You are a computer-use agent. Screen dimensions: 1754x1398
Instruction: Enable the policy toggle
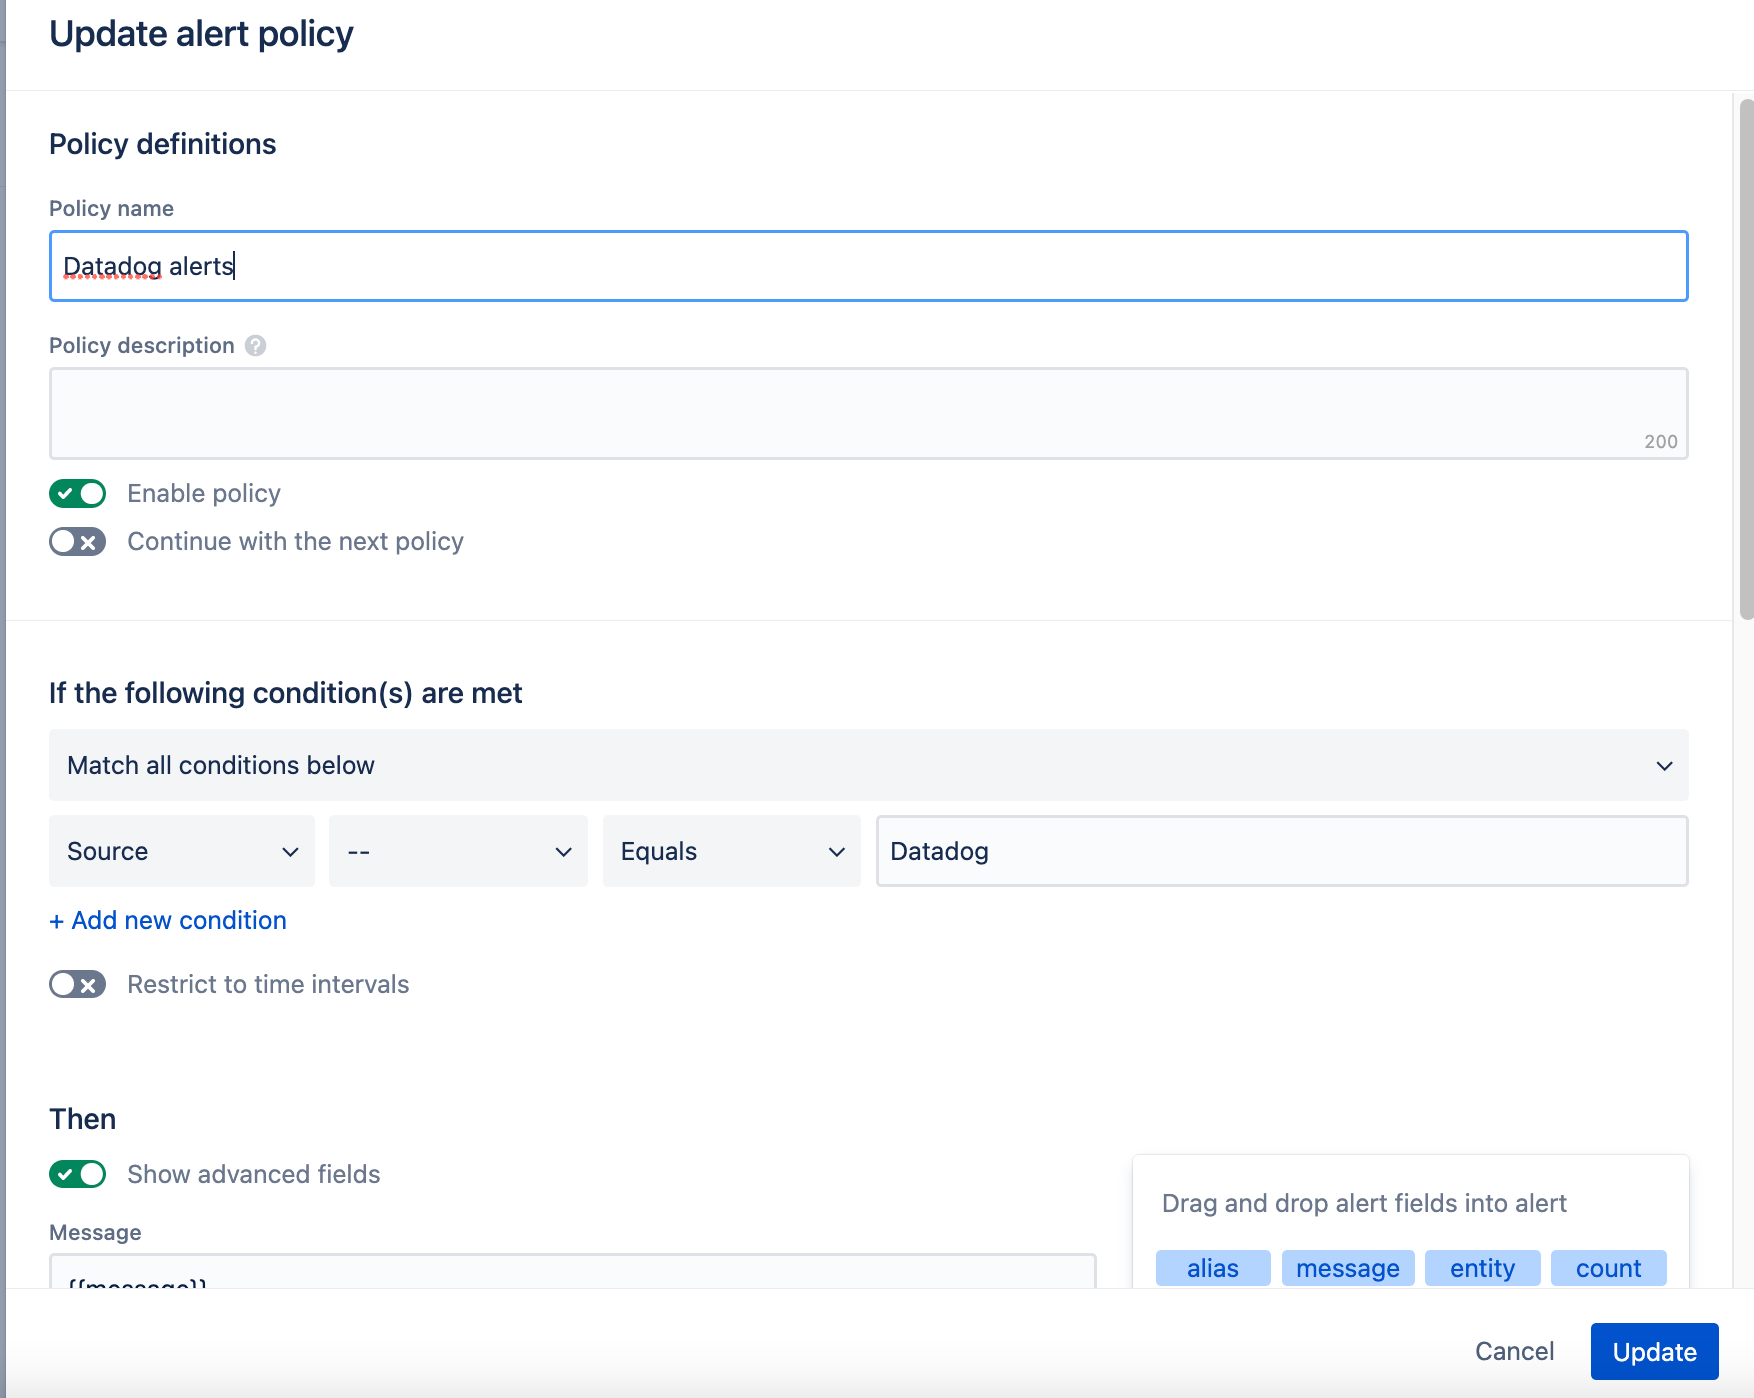click(77, 493)
